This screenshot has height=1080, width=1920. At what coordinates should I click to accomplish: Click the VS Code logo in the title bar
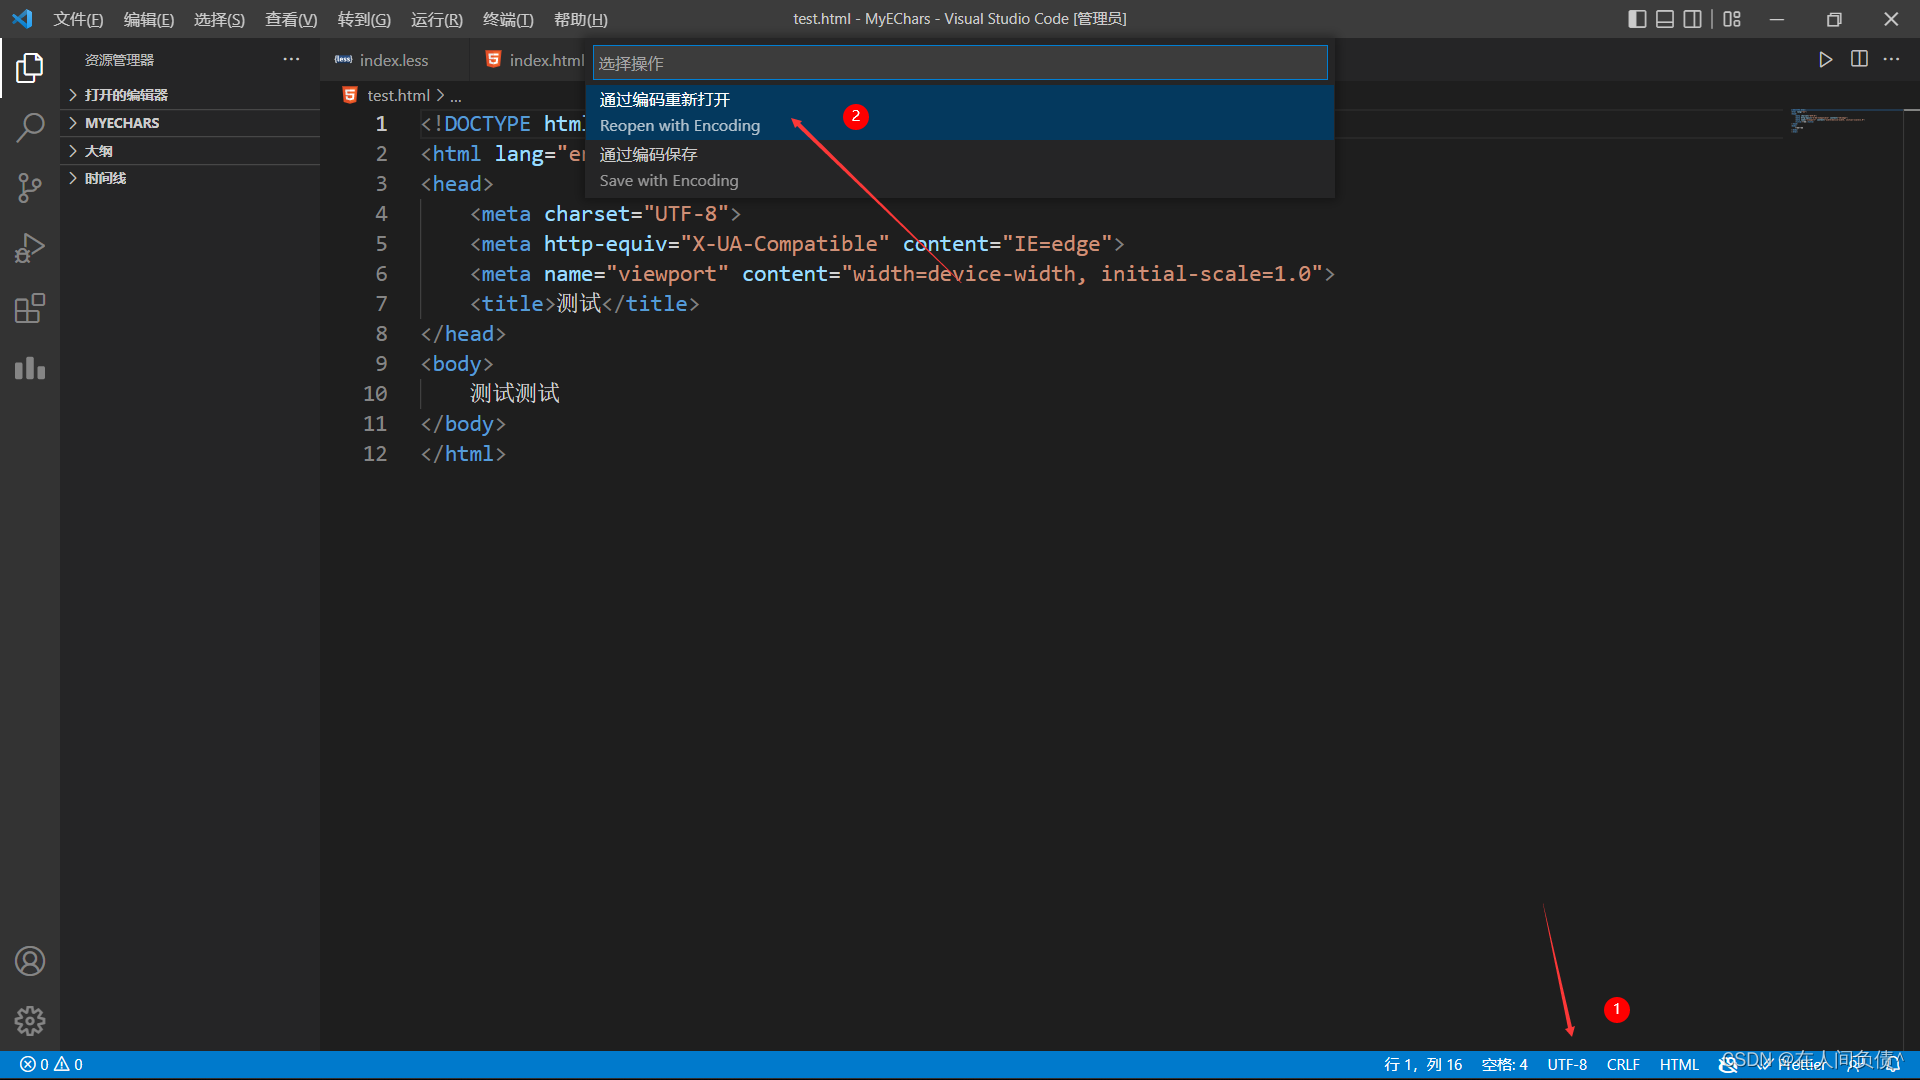[x=22, y=19]
